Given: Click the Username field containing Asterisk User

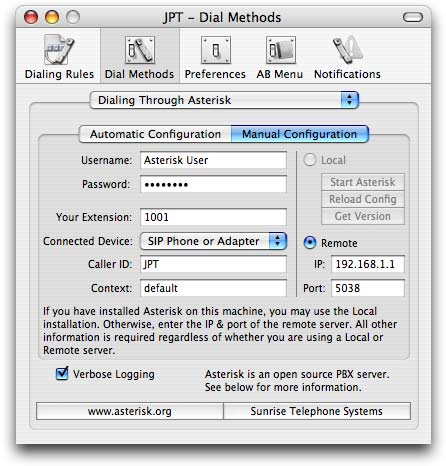Looking at the screenshot, I should (213, 160).
